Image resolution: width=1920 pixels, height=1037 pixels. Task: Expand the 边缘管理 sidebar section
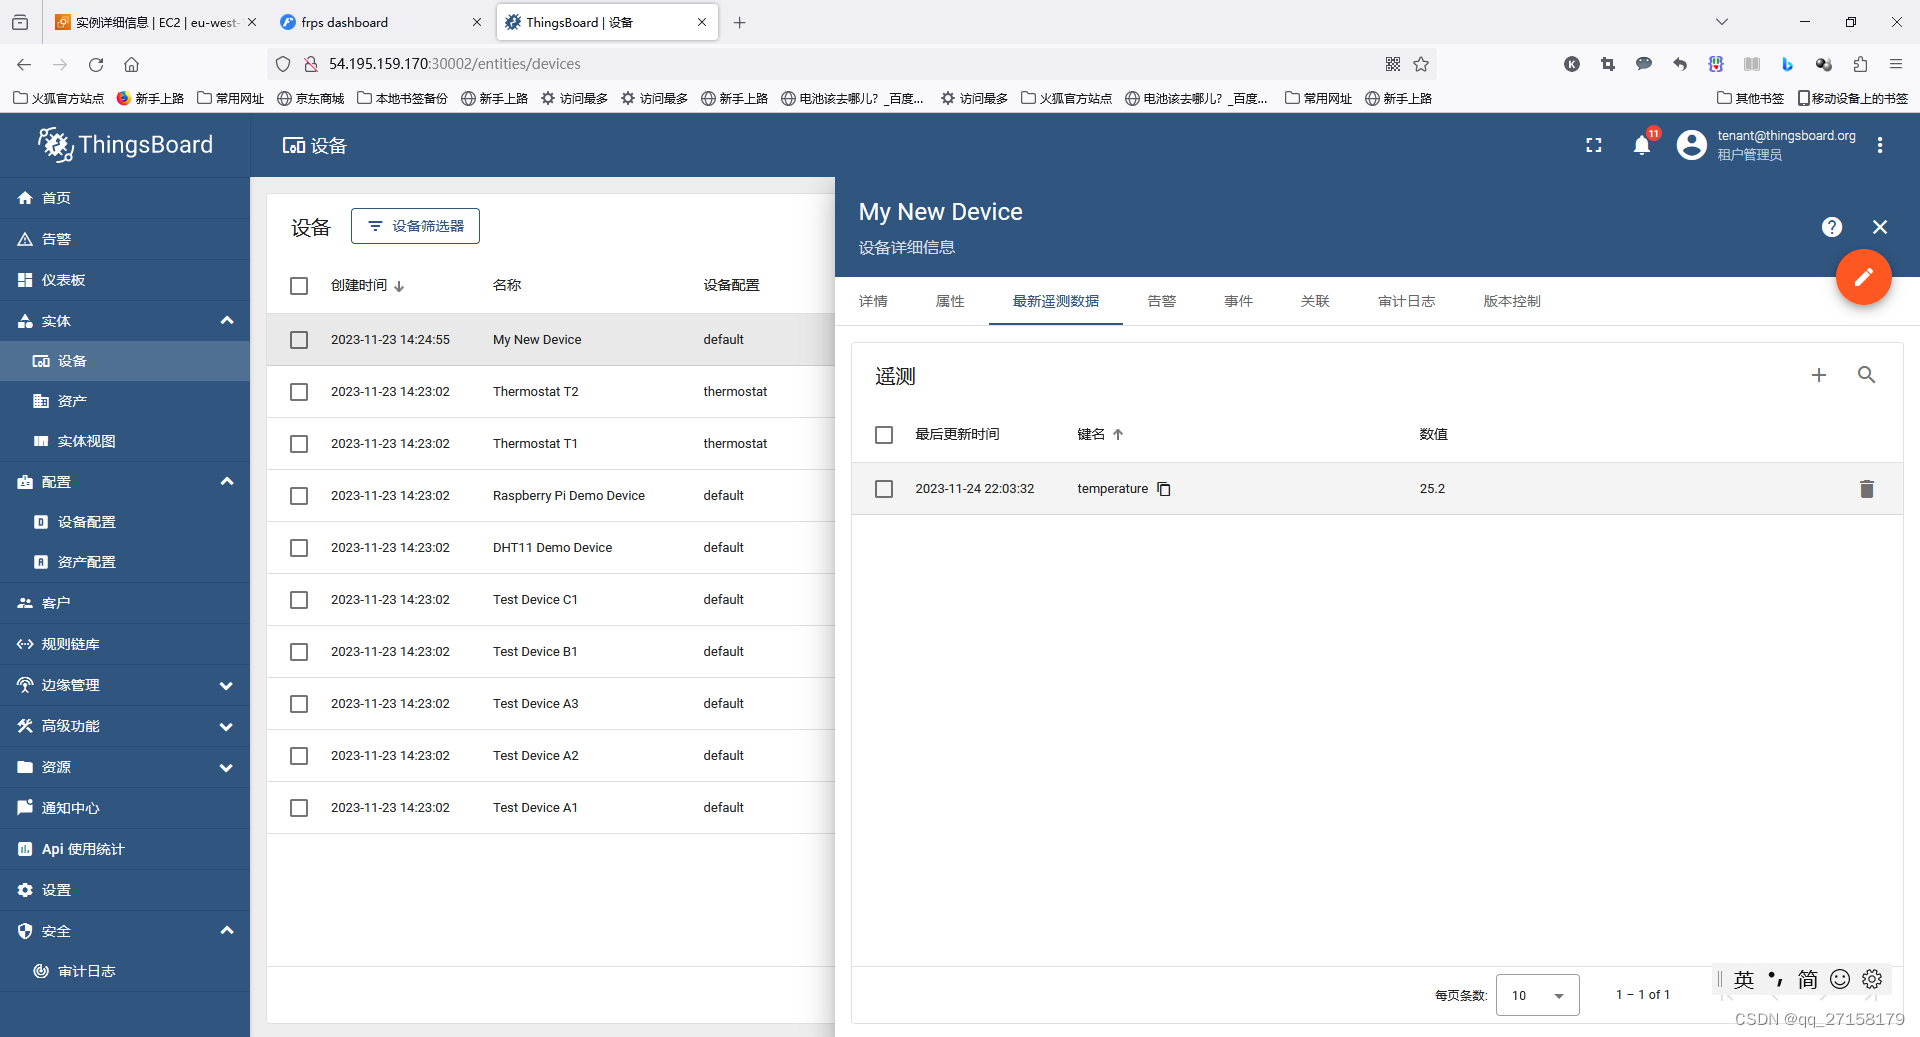pos(226,686)
